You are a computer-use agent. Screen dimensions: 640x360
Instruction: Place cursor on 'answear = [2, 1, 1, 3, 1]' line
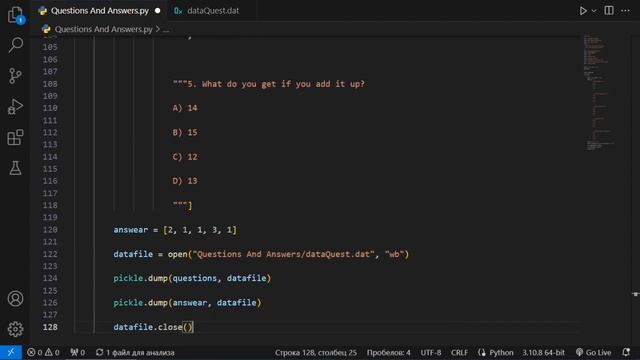[x=175, y=230]
